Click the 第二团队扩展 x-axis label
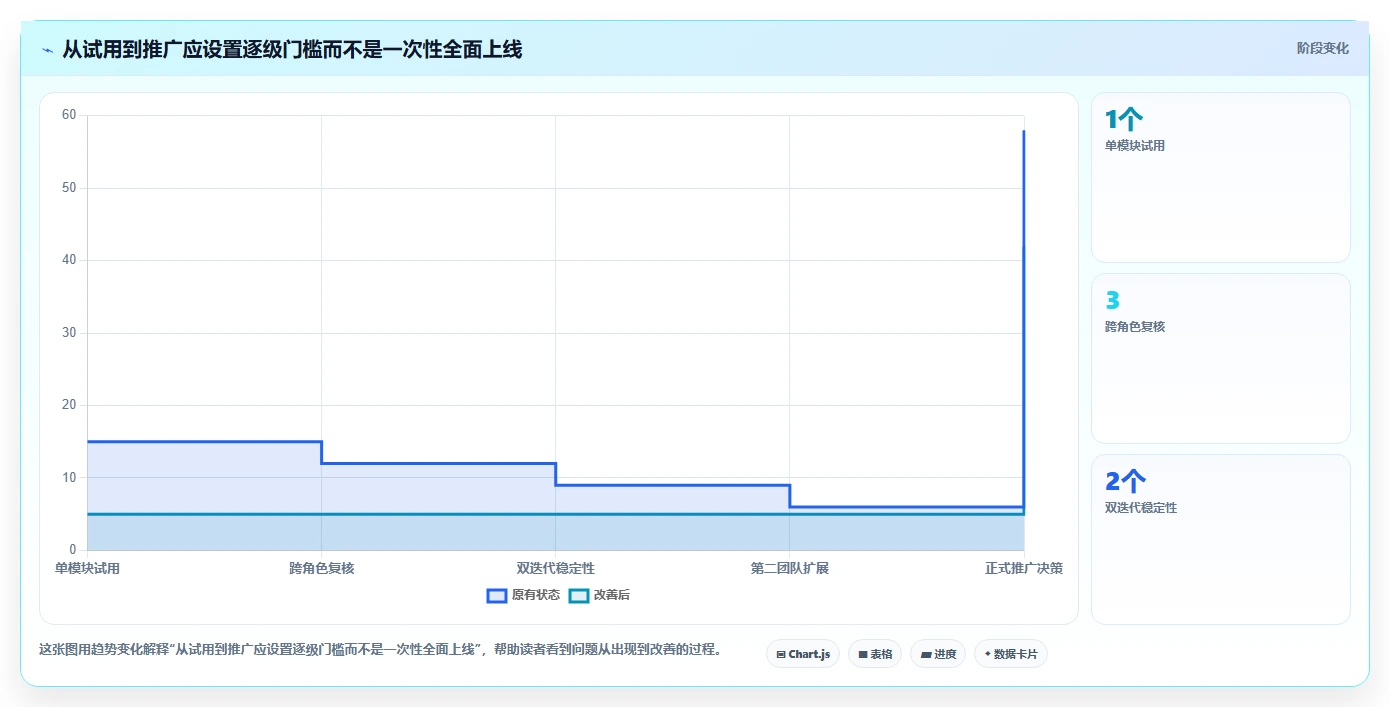Image resolution: width=1390 pixels, height=707 pixels. (x=789, y=568)
